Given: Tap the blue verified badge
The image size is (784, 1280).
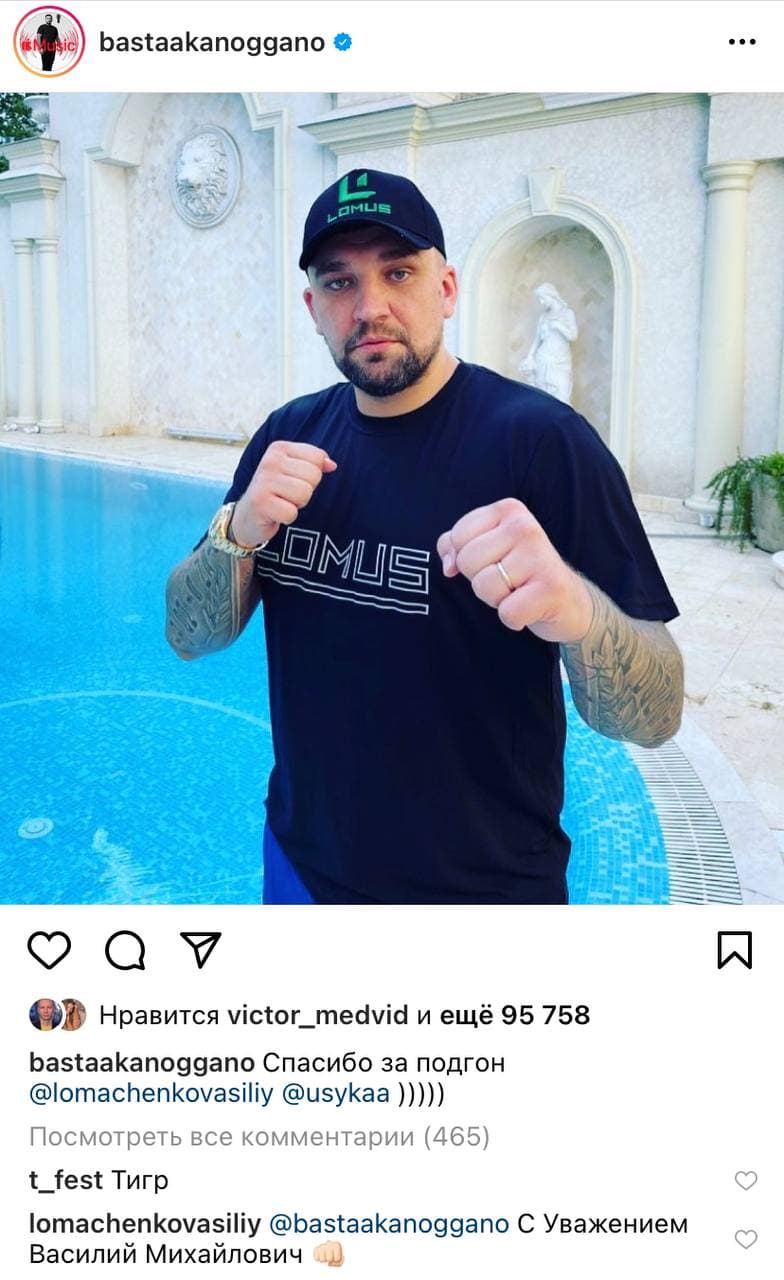Looking at the screenshot, I should coord(343,42).
